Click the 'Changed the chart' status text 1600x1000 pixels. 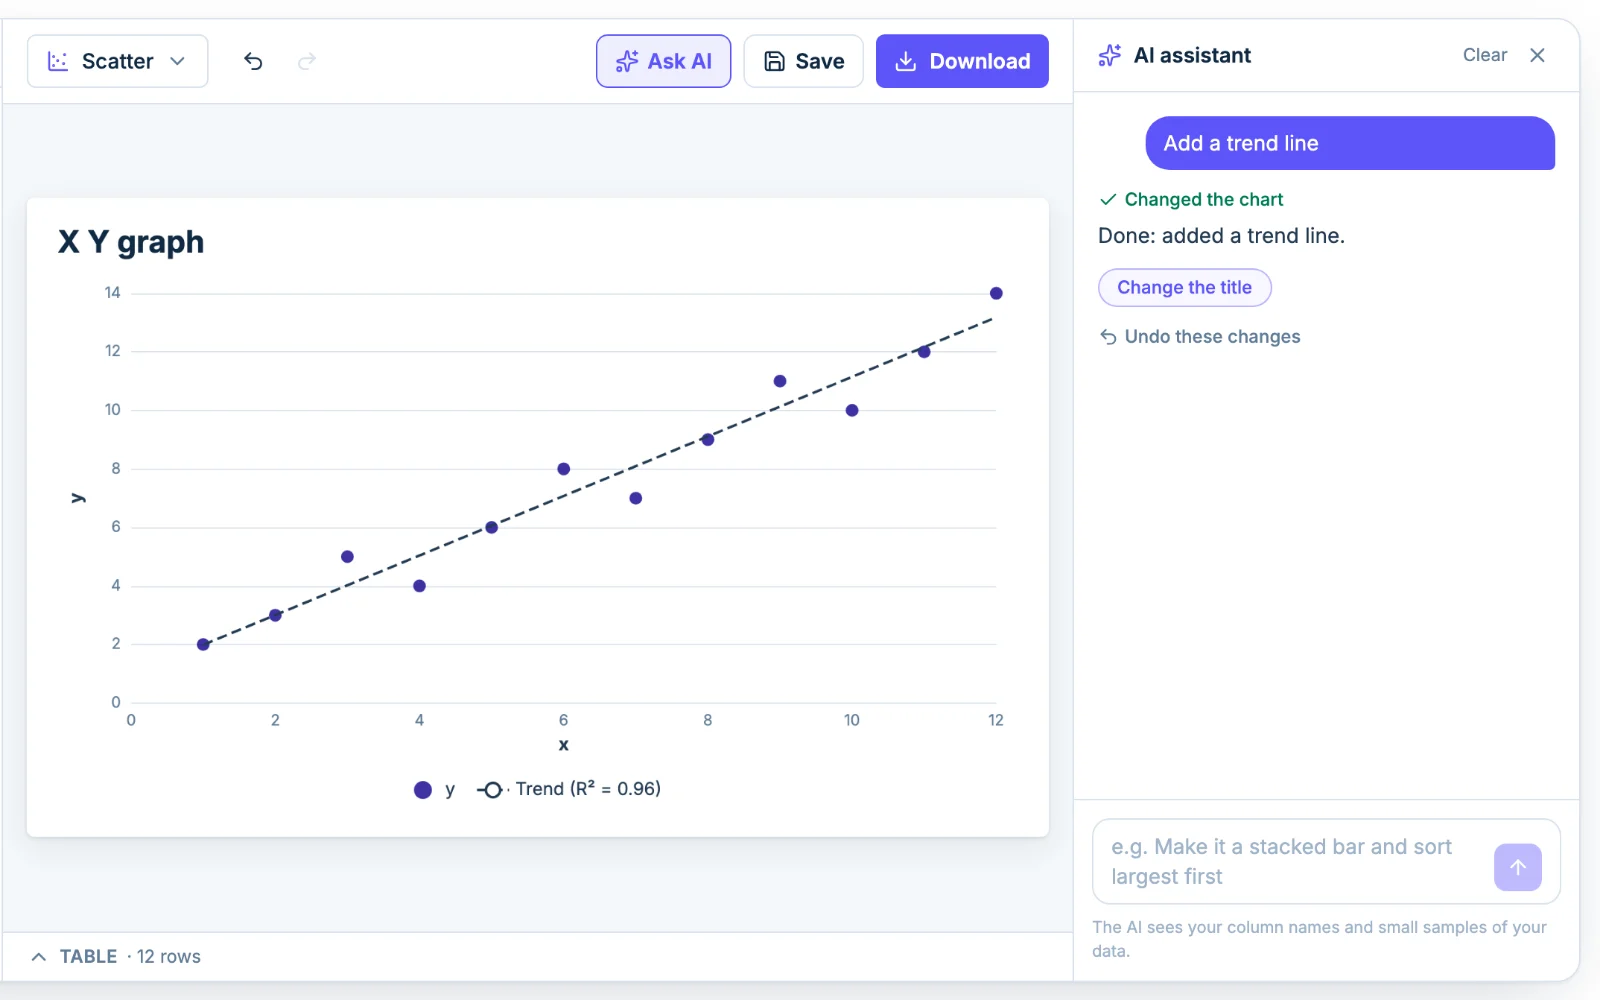point(1203,199)
